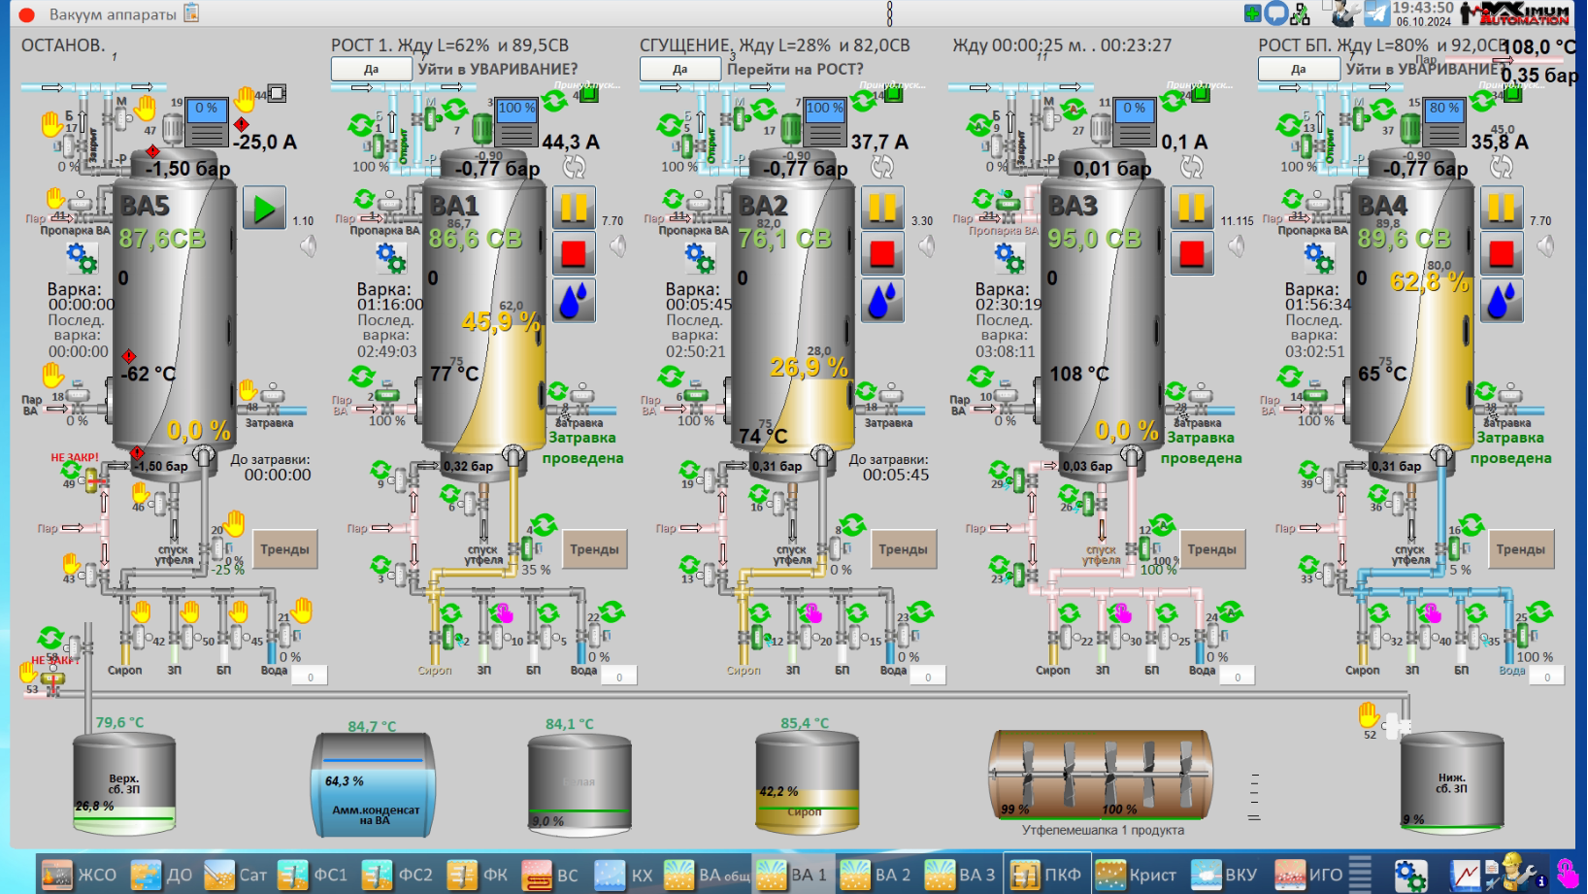
Task: Mute the BA5 alarm speaker icon
Action: 309,245
